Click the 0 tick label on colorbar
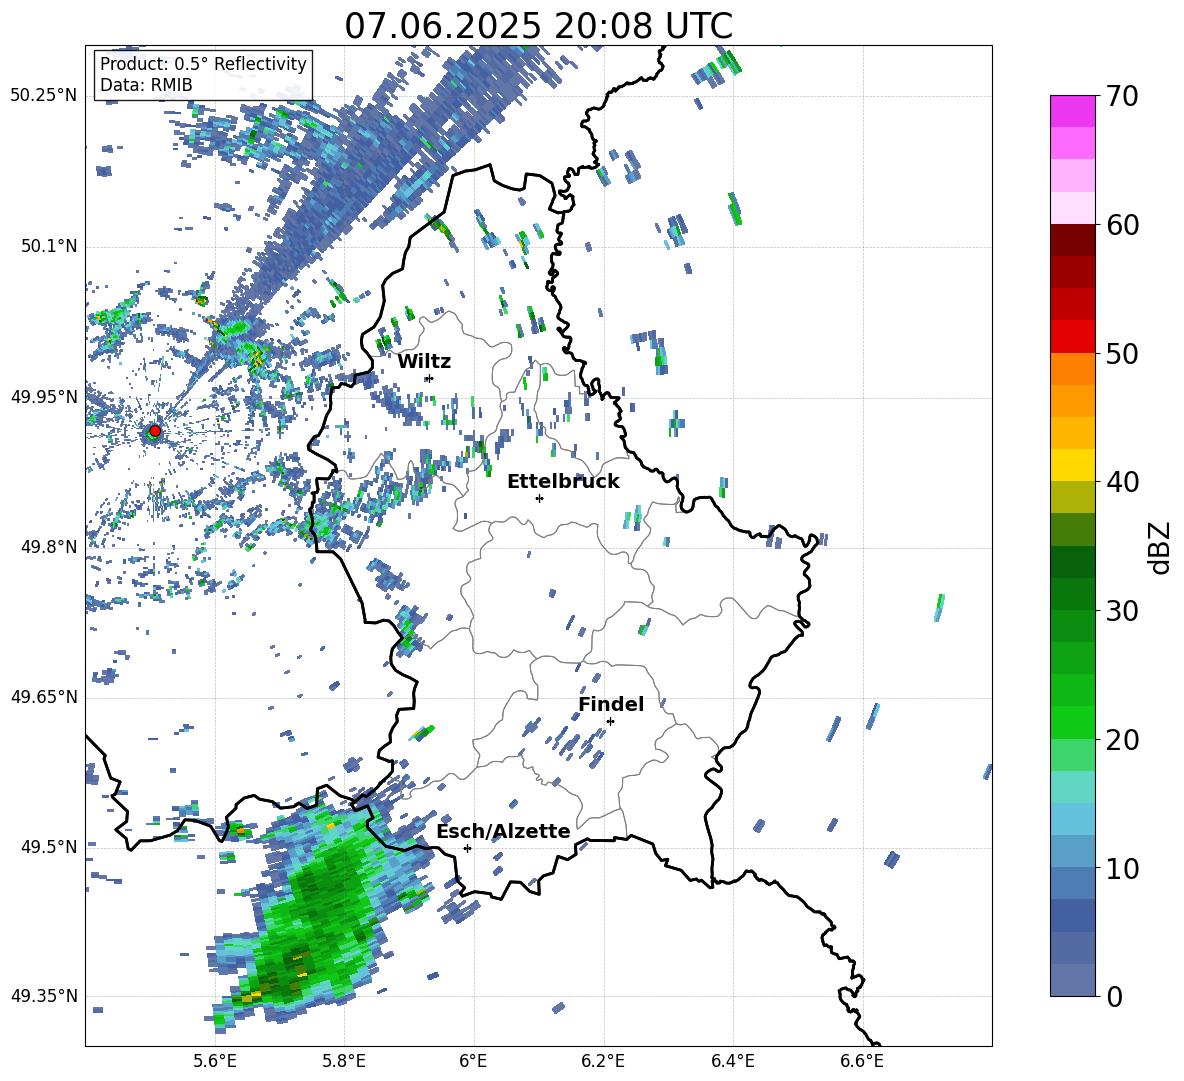Screen dimensions: 1184x1081 click(1115, 997)
